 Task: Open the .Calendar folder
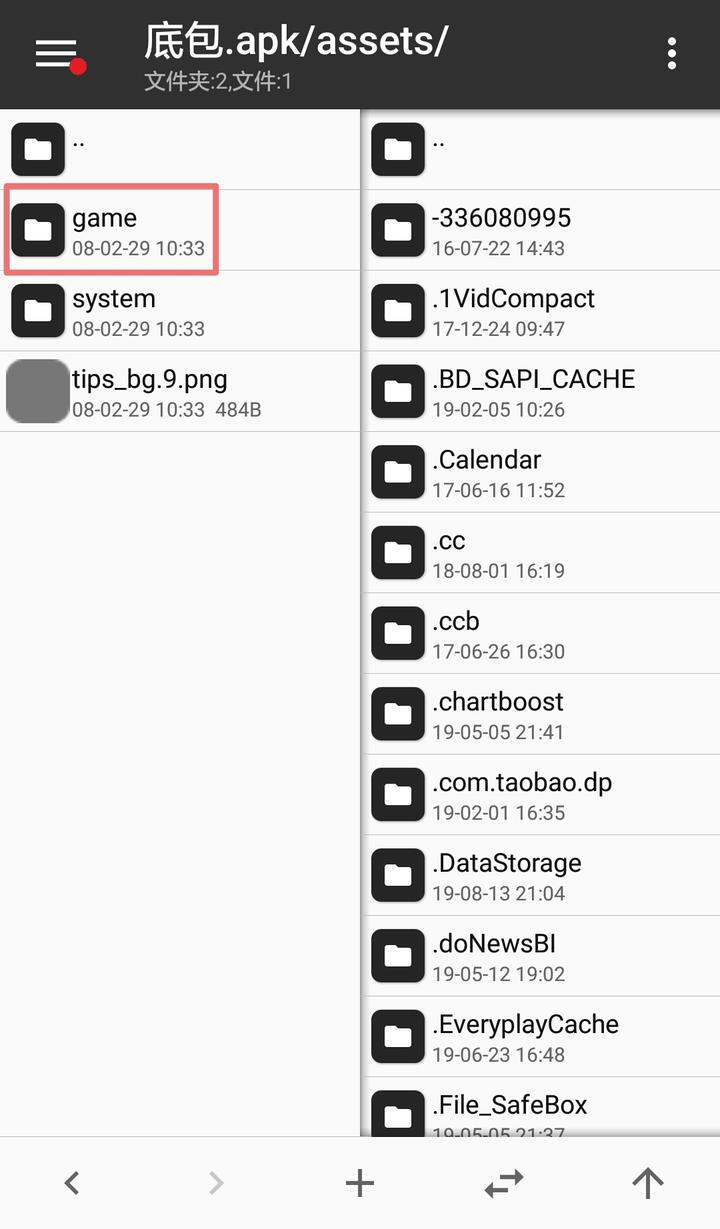[541, 472]
